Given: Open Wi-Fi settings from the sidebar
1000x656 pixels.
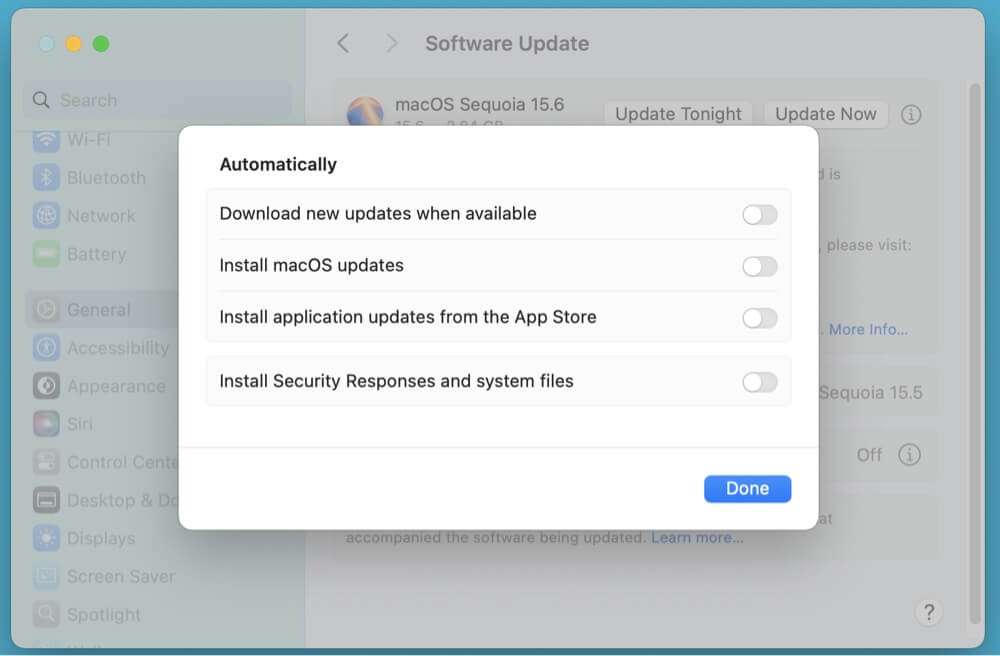Looking at the screenshot, I should (90, 139).
